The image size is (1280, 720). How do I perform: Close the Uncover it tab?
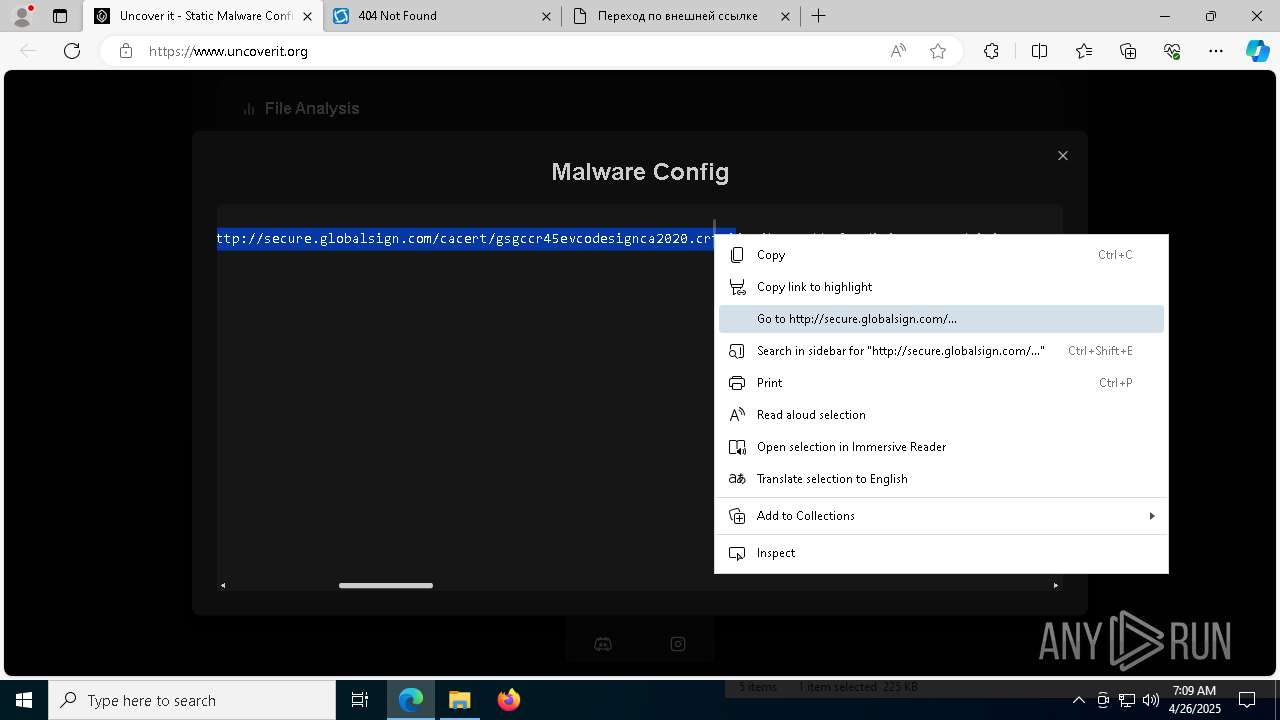(307, 16)
